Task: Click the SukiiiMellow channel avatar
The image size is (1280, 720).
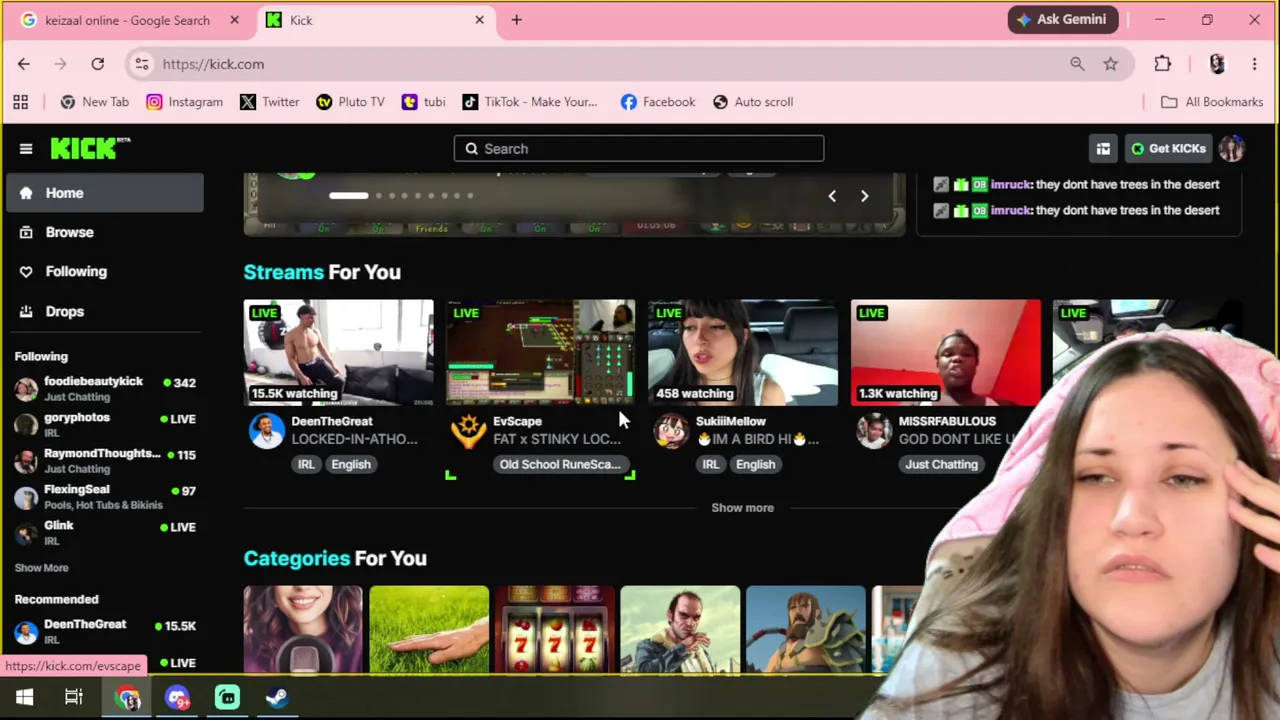Action: [x=671, y=431]
